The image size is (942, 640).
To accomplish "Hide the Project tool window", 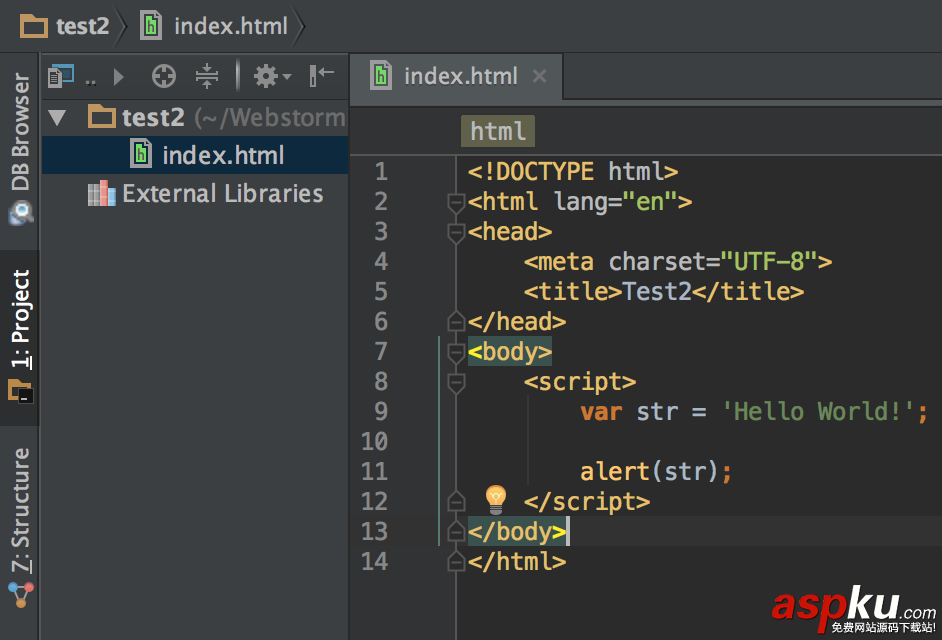I will (322, 76).
